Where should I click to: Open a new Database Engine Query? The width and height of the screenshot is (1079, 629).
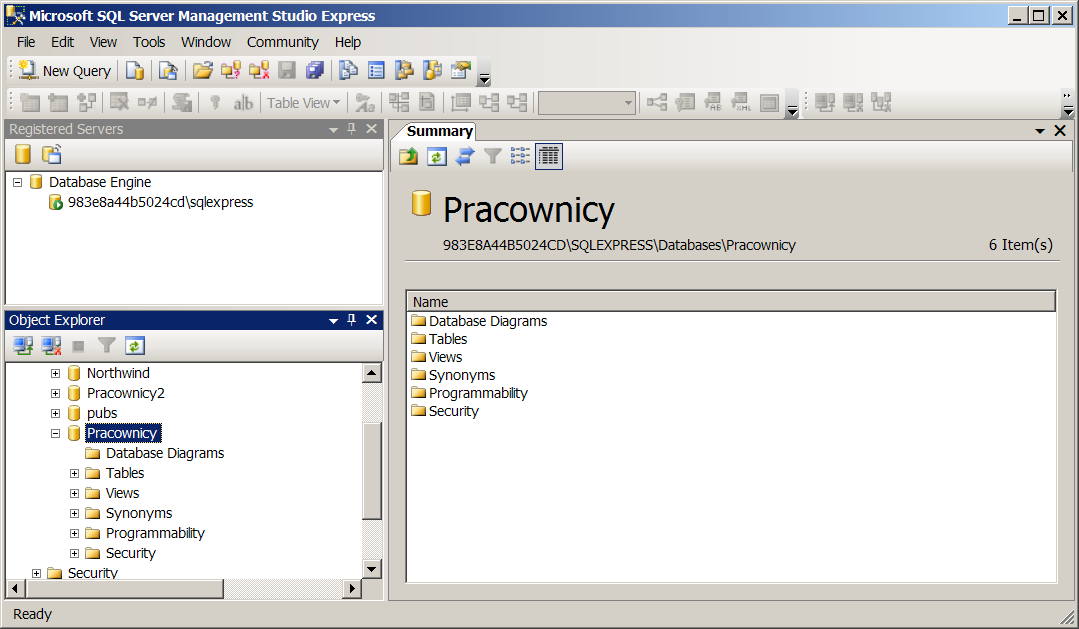click(x=135, y=70)
